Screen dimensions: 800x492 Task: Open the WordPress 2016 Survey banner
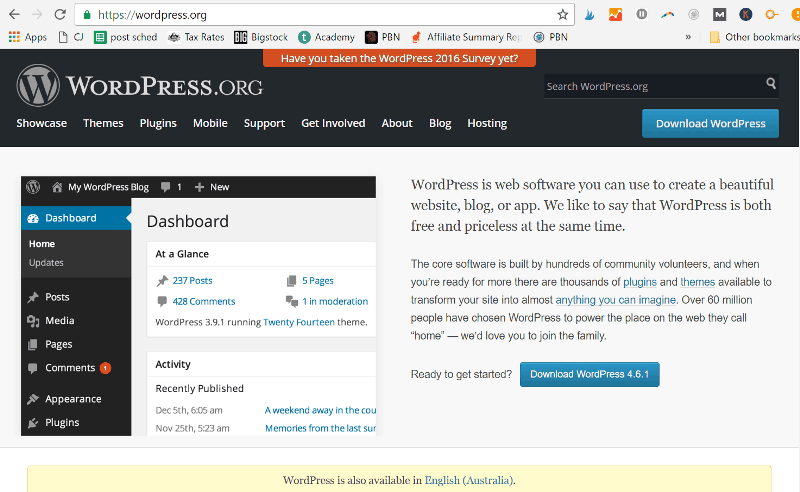[x=399, y=58]
